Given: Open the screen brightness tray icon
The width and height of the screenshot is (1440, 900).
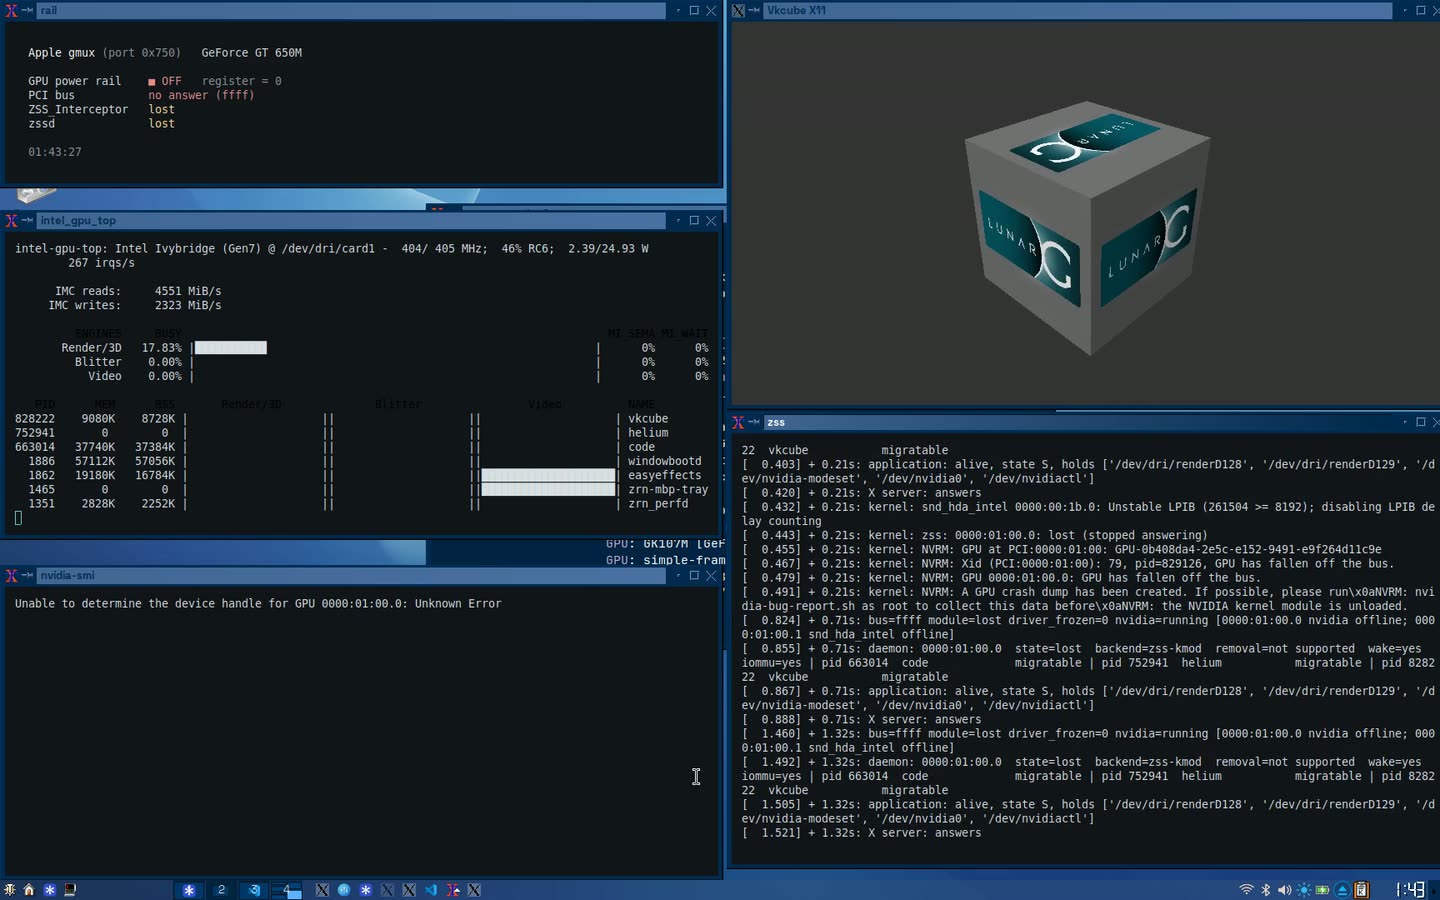Looking at the screenshot, I should 1303,890.
